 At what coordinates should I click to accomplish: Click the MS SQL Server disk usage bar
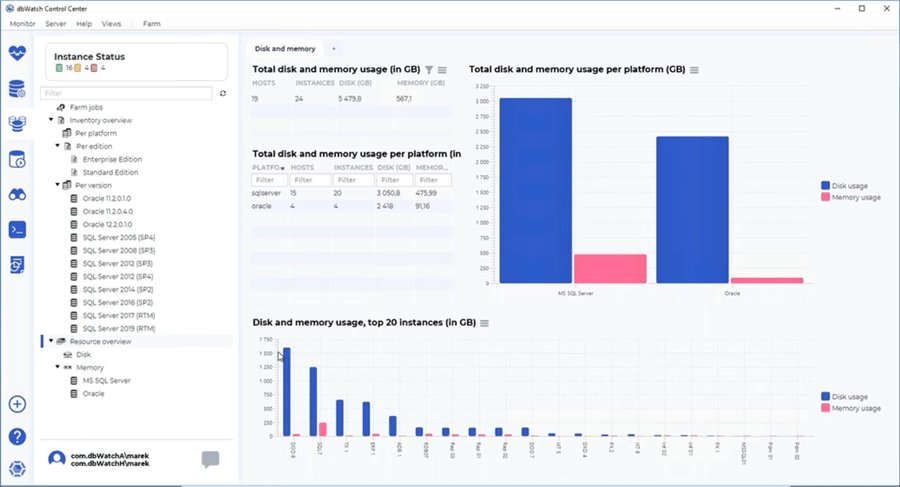[536, 191]
